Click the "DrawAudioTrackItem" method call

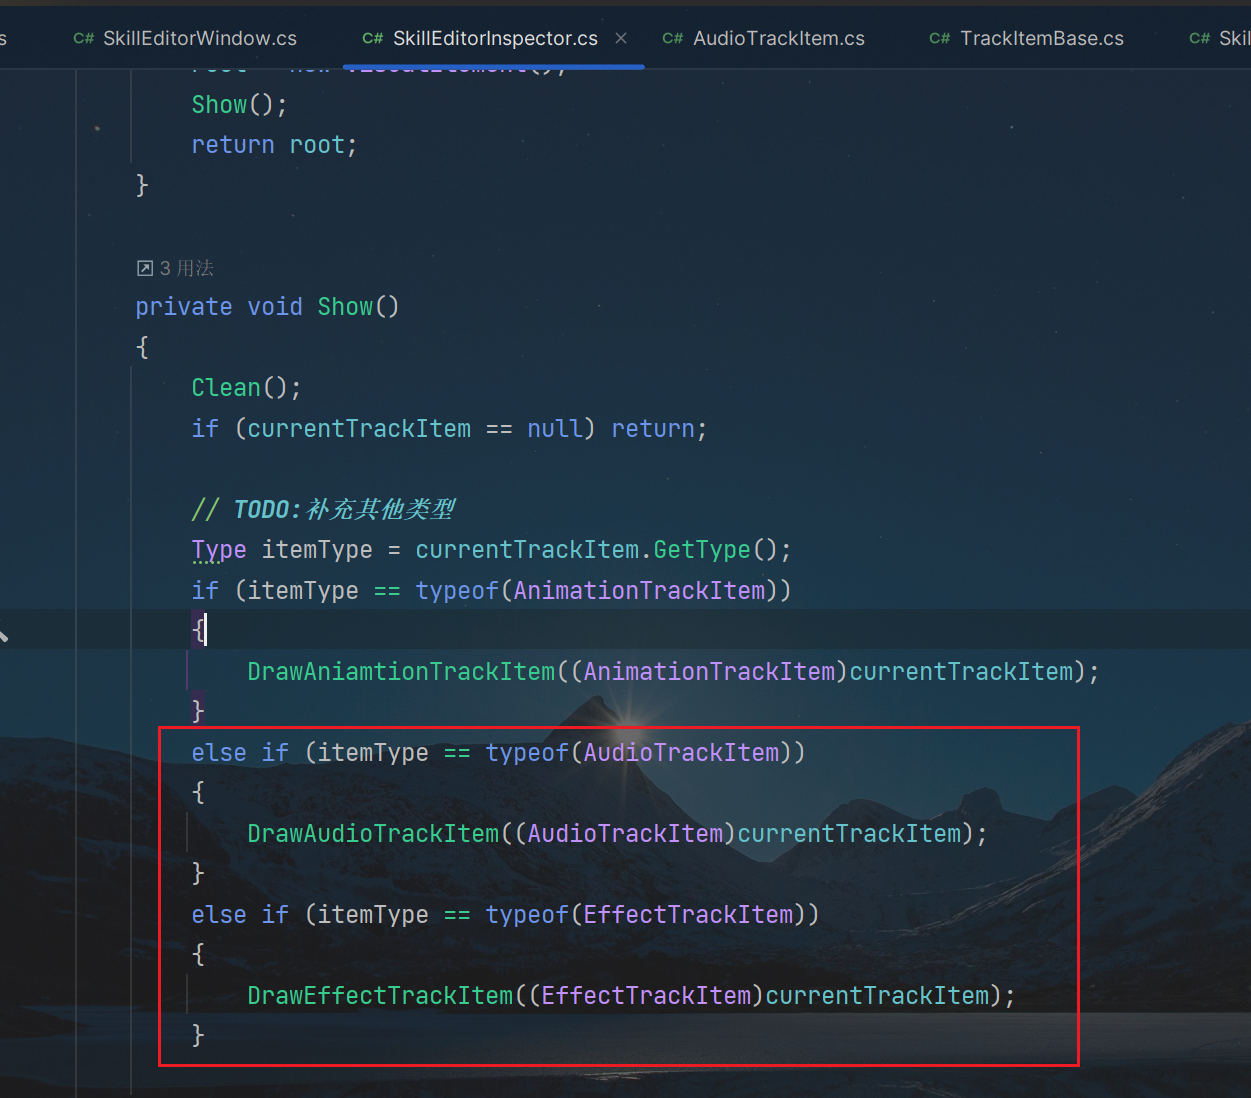(373, 834)
